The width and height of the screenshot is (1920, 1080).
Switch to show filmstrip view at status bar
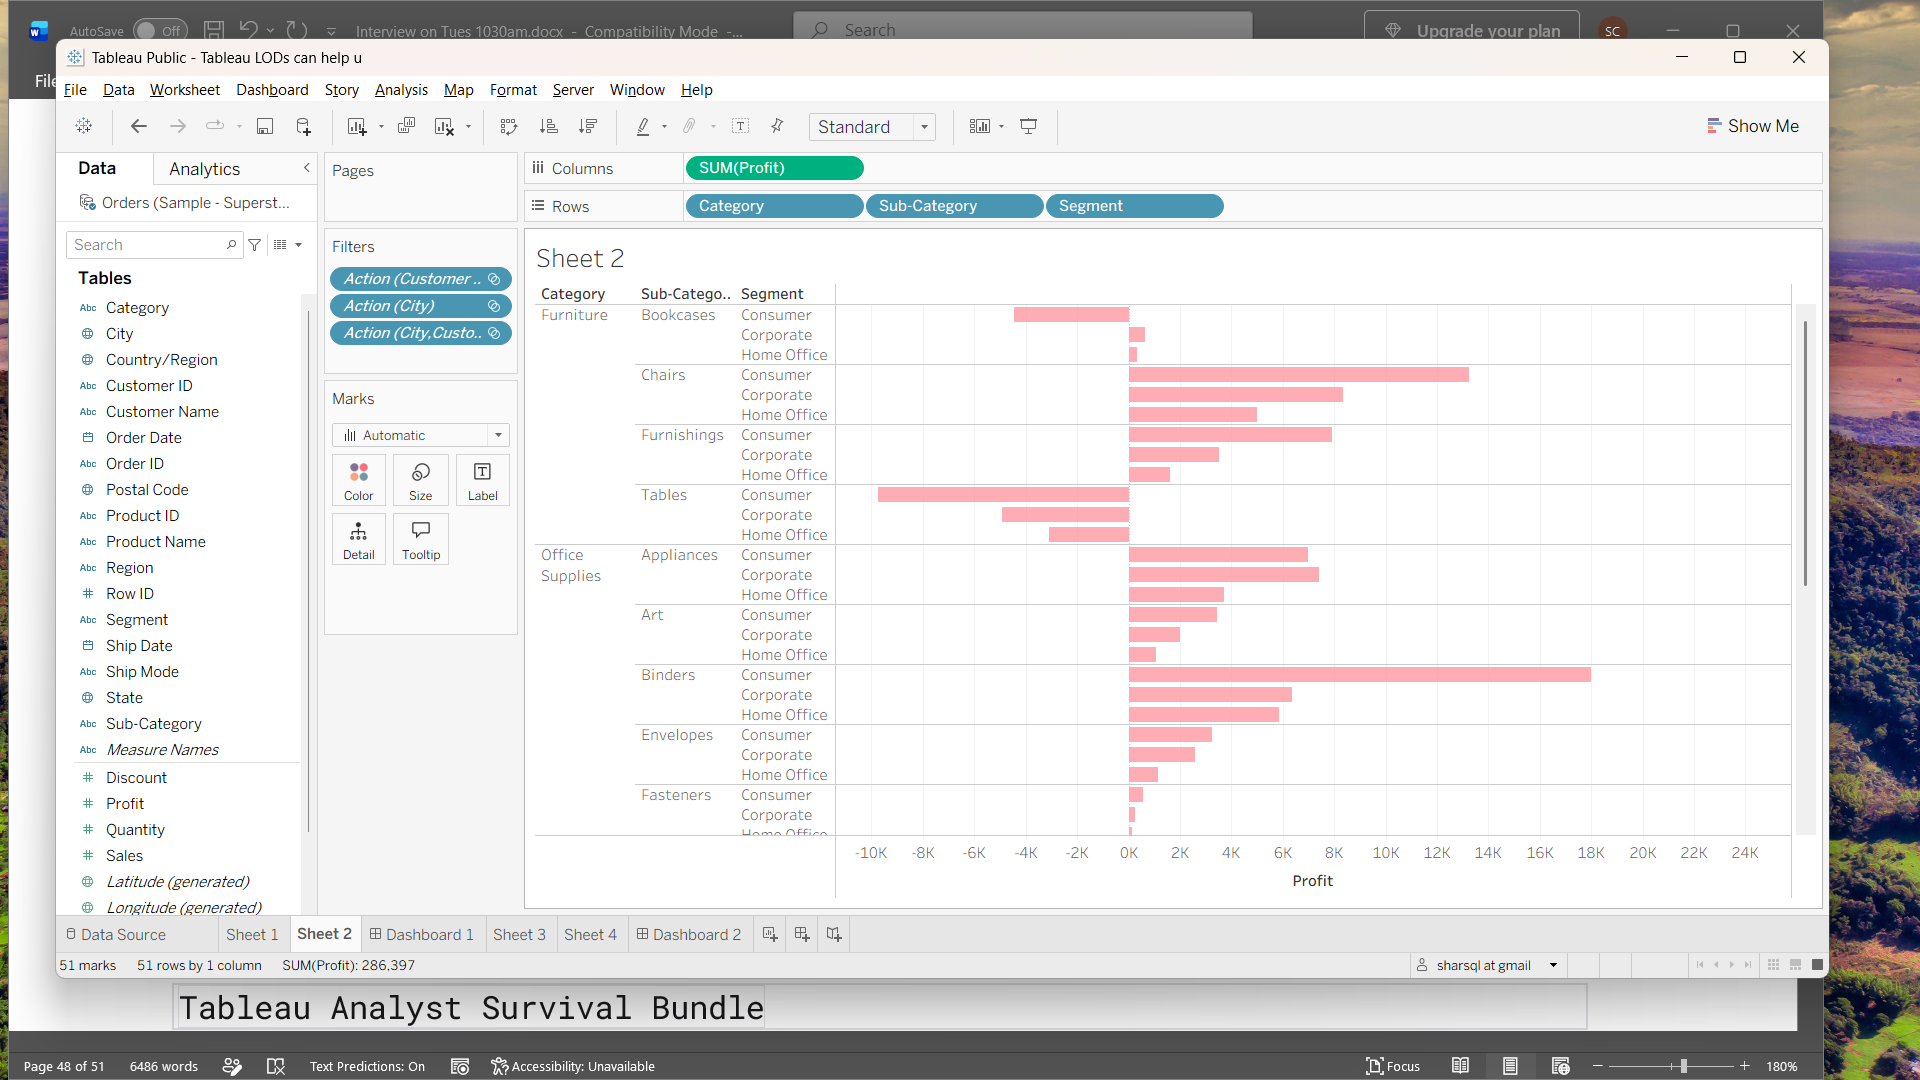tap(1795, 965)
